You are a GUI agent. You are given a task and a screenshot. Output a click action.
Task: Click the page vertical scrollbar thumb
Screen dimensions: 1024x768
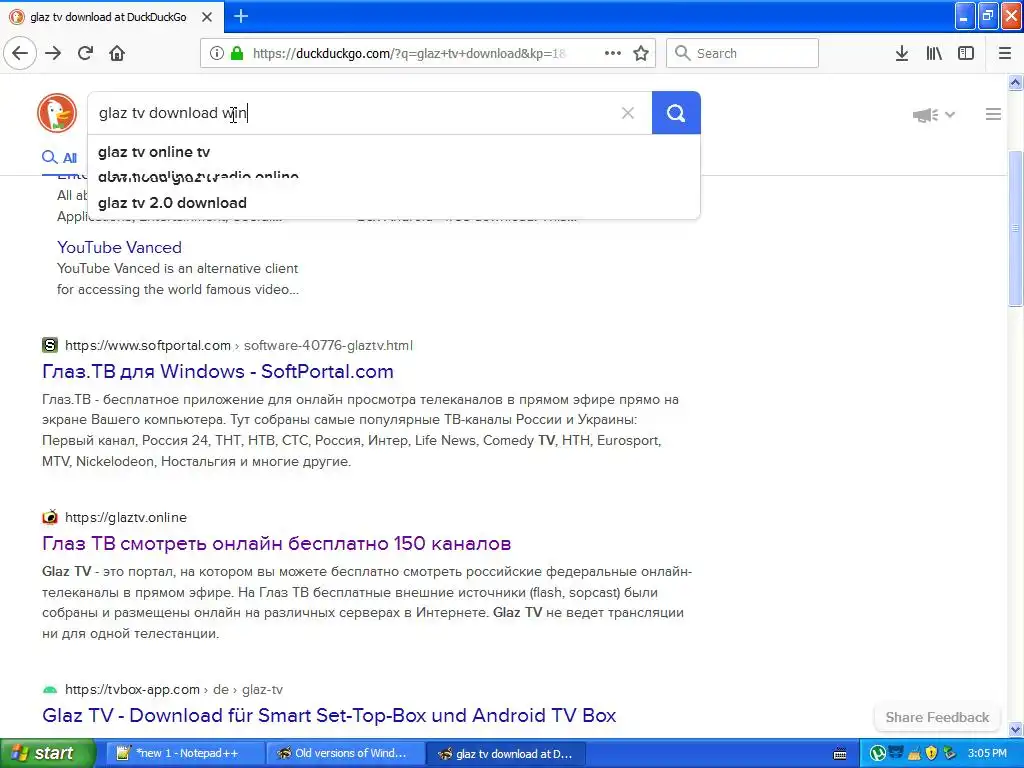(1016, 228)
